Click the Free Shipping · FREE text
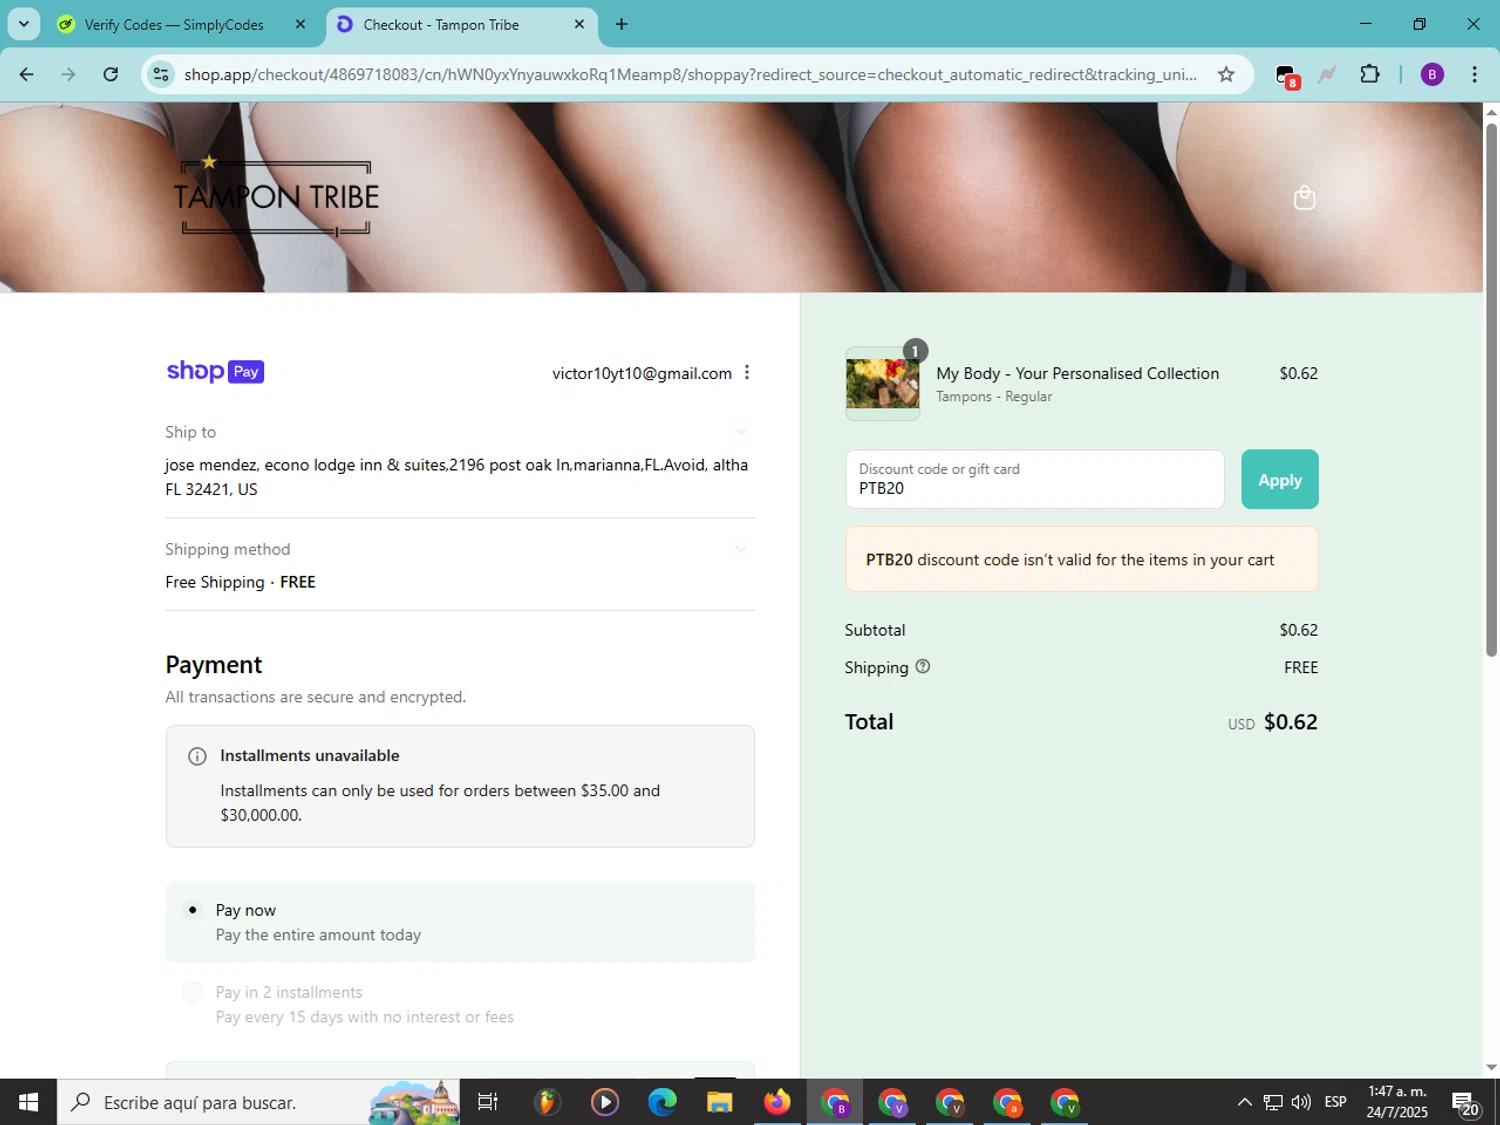Viewport: 1500px width, 1125px height. 240,582
